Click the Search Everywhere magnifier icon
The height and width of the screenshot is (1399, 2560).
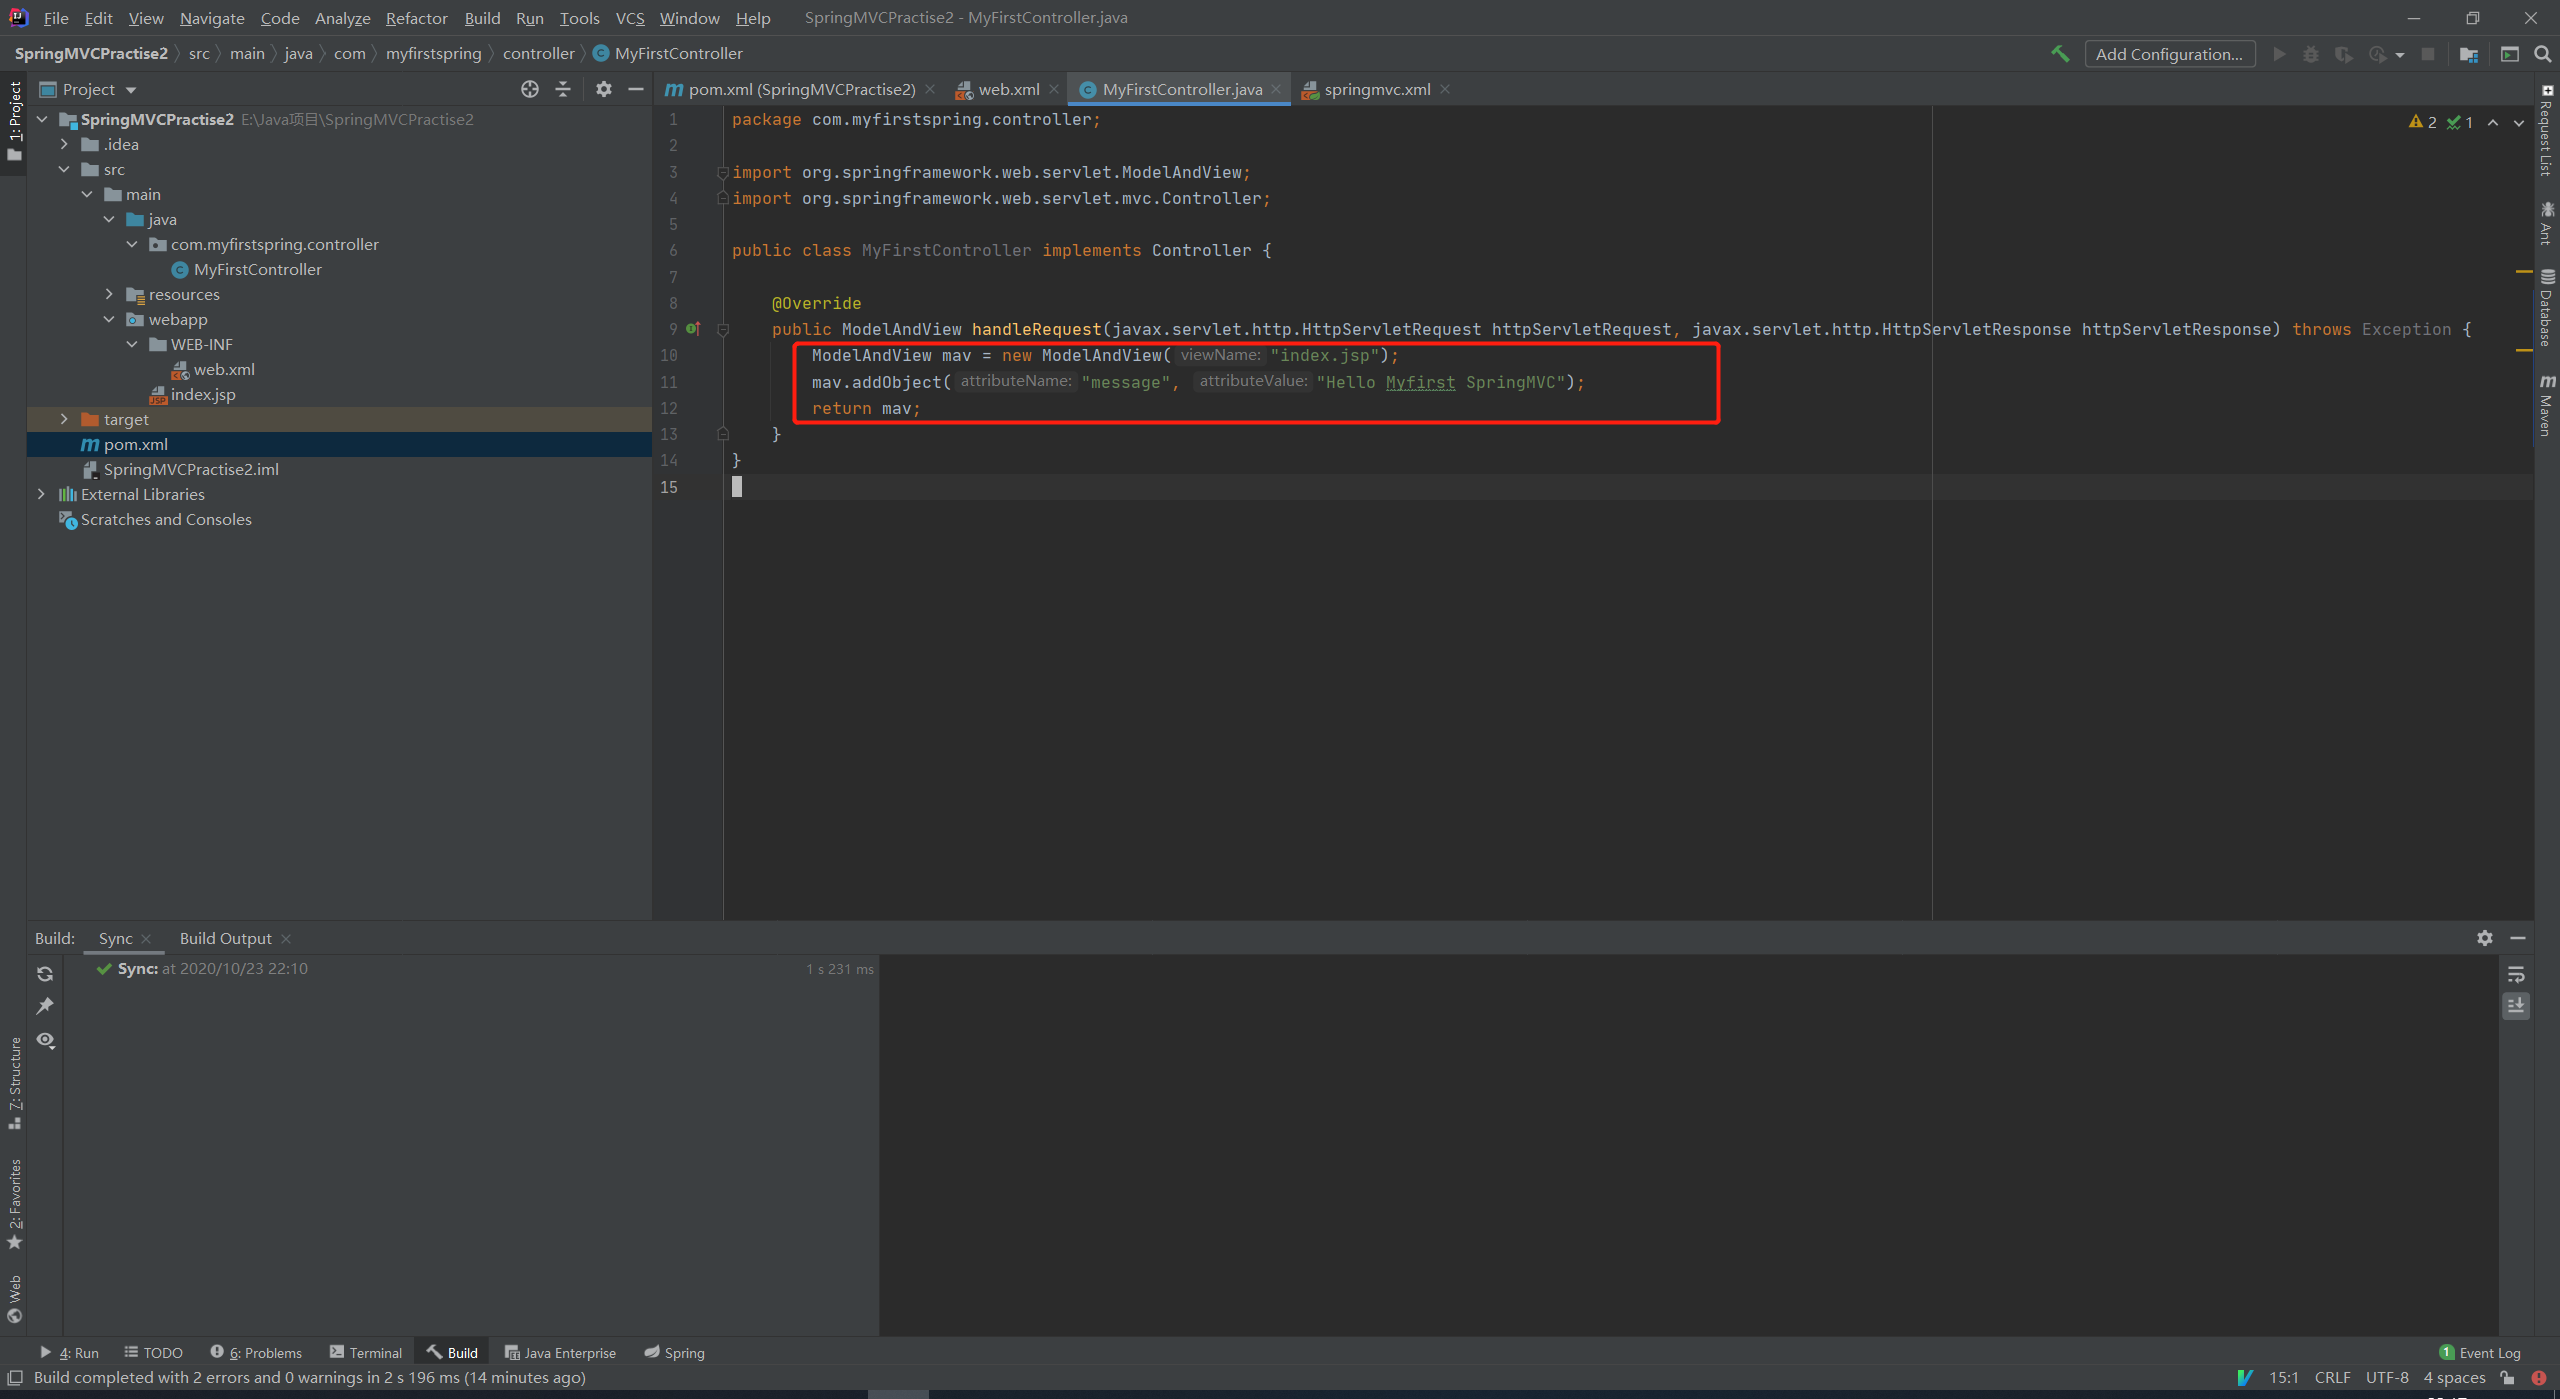[x=2542, y=54]
